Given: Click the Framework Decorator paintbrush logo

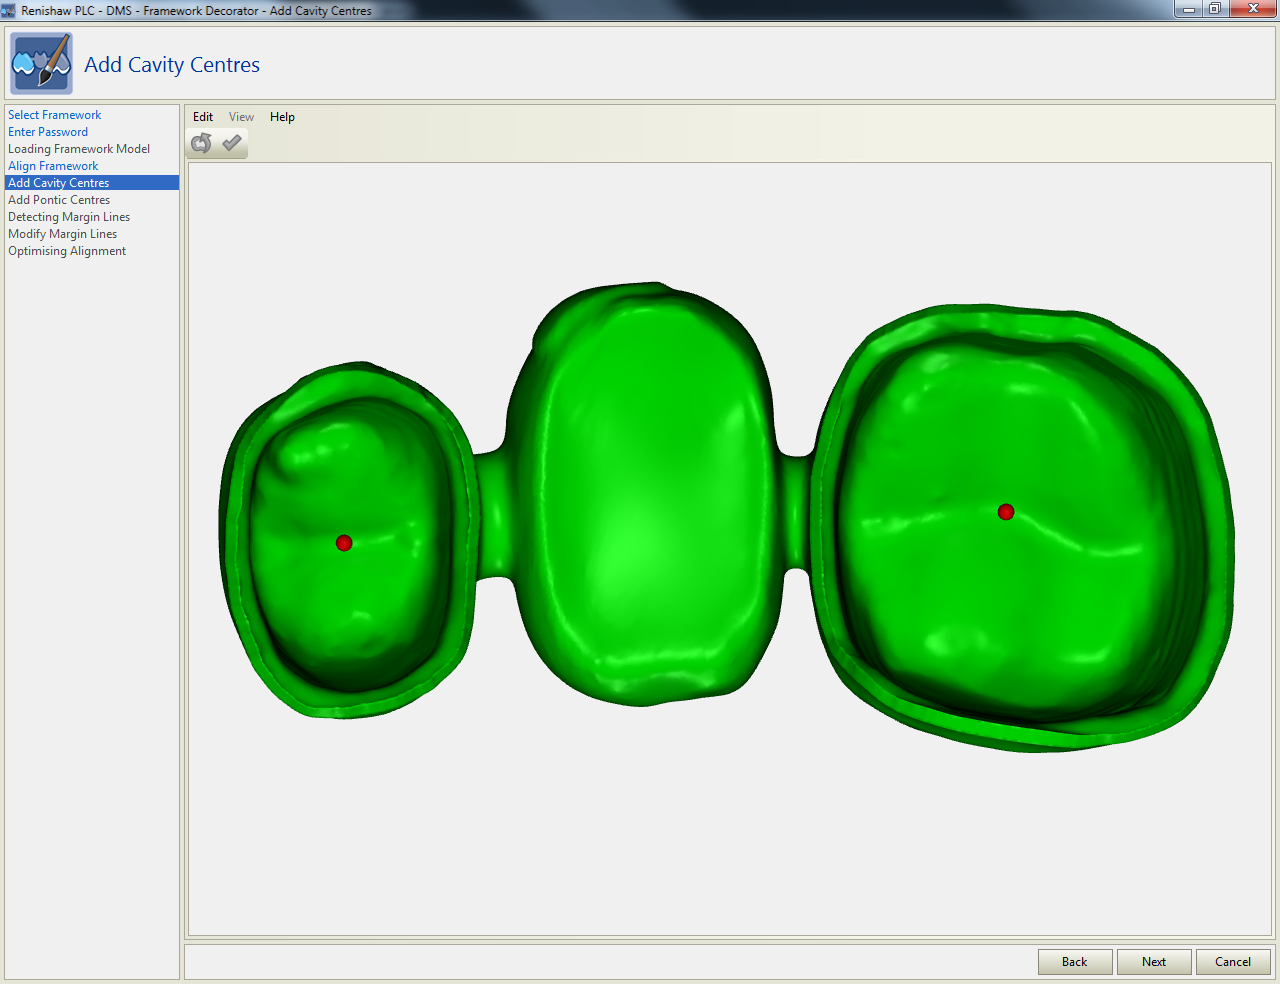Looking at the screenshot, I should tap(41, 64).
